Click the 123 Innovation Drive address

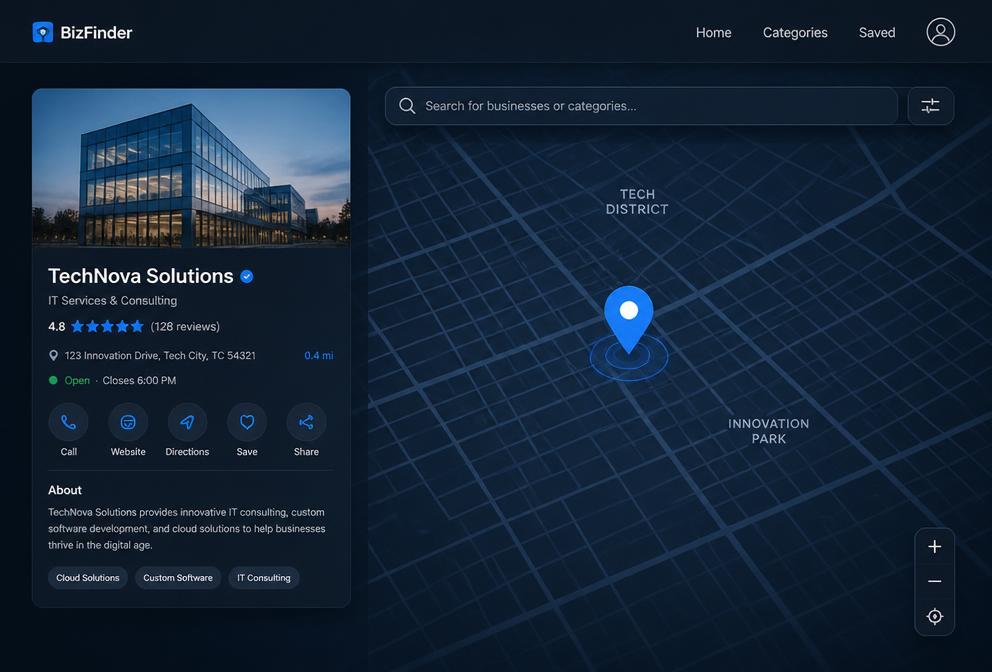160,356
